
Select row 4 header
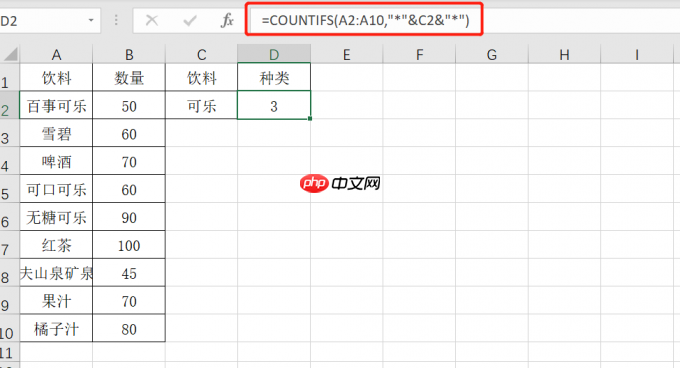pyautogui.click(x=10, y=161)
